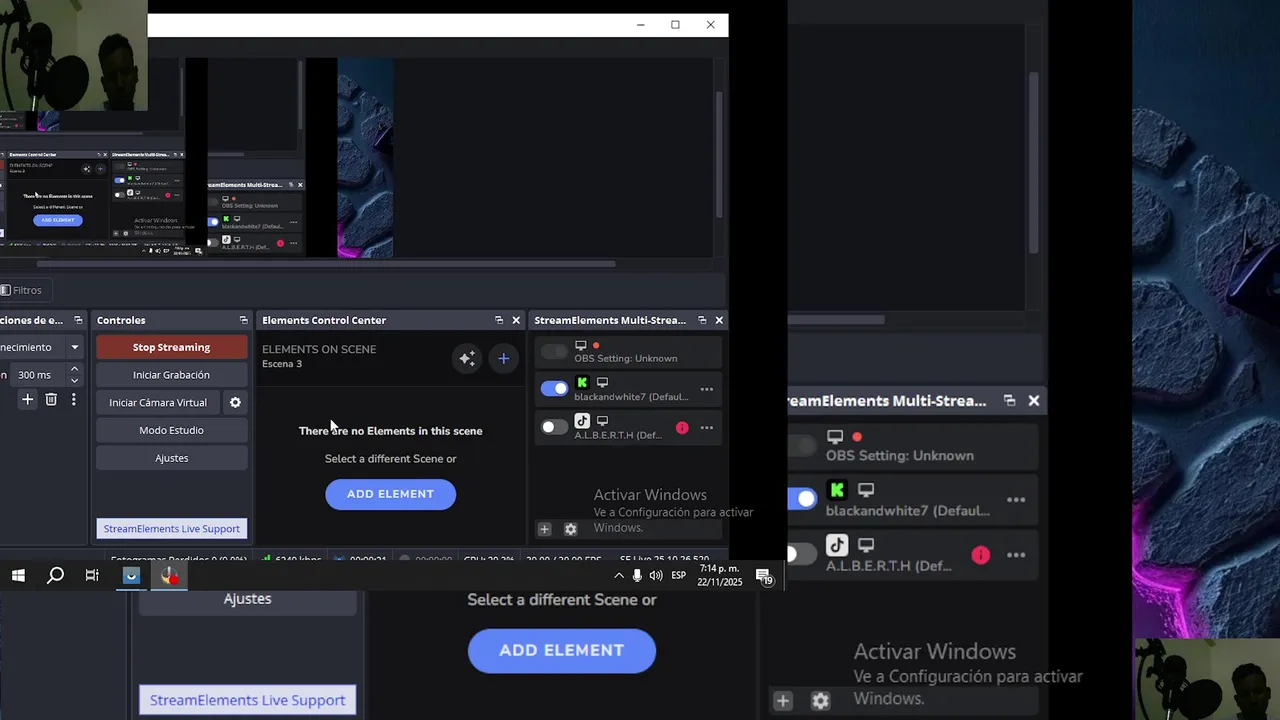Delete the transition using the trash icon
This screenshot has height=720, width=1280.
pyautogui.click(x=51, y=399)
